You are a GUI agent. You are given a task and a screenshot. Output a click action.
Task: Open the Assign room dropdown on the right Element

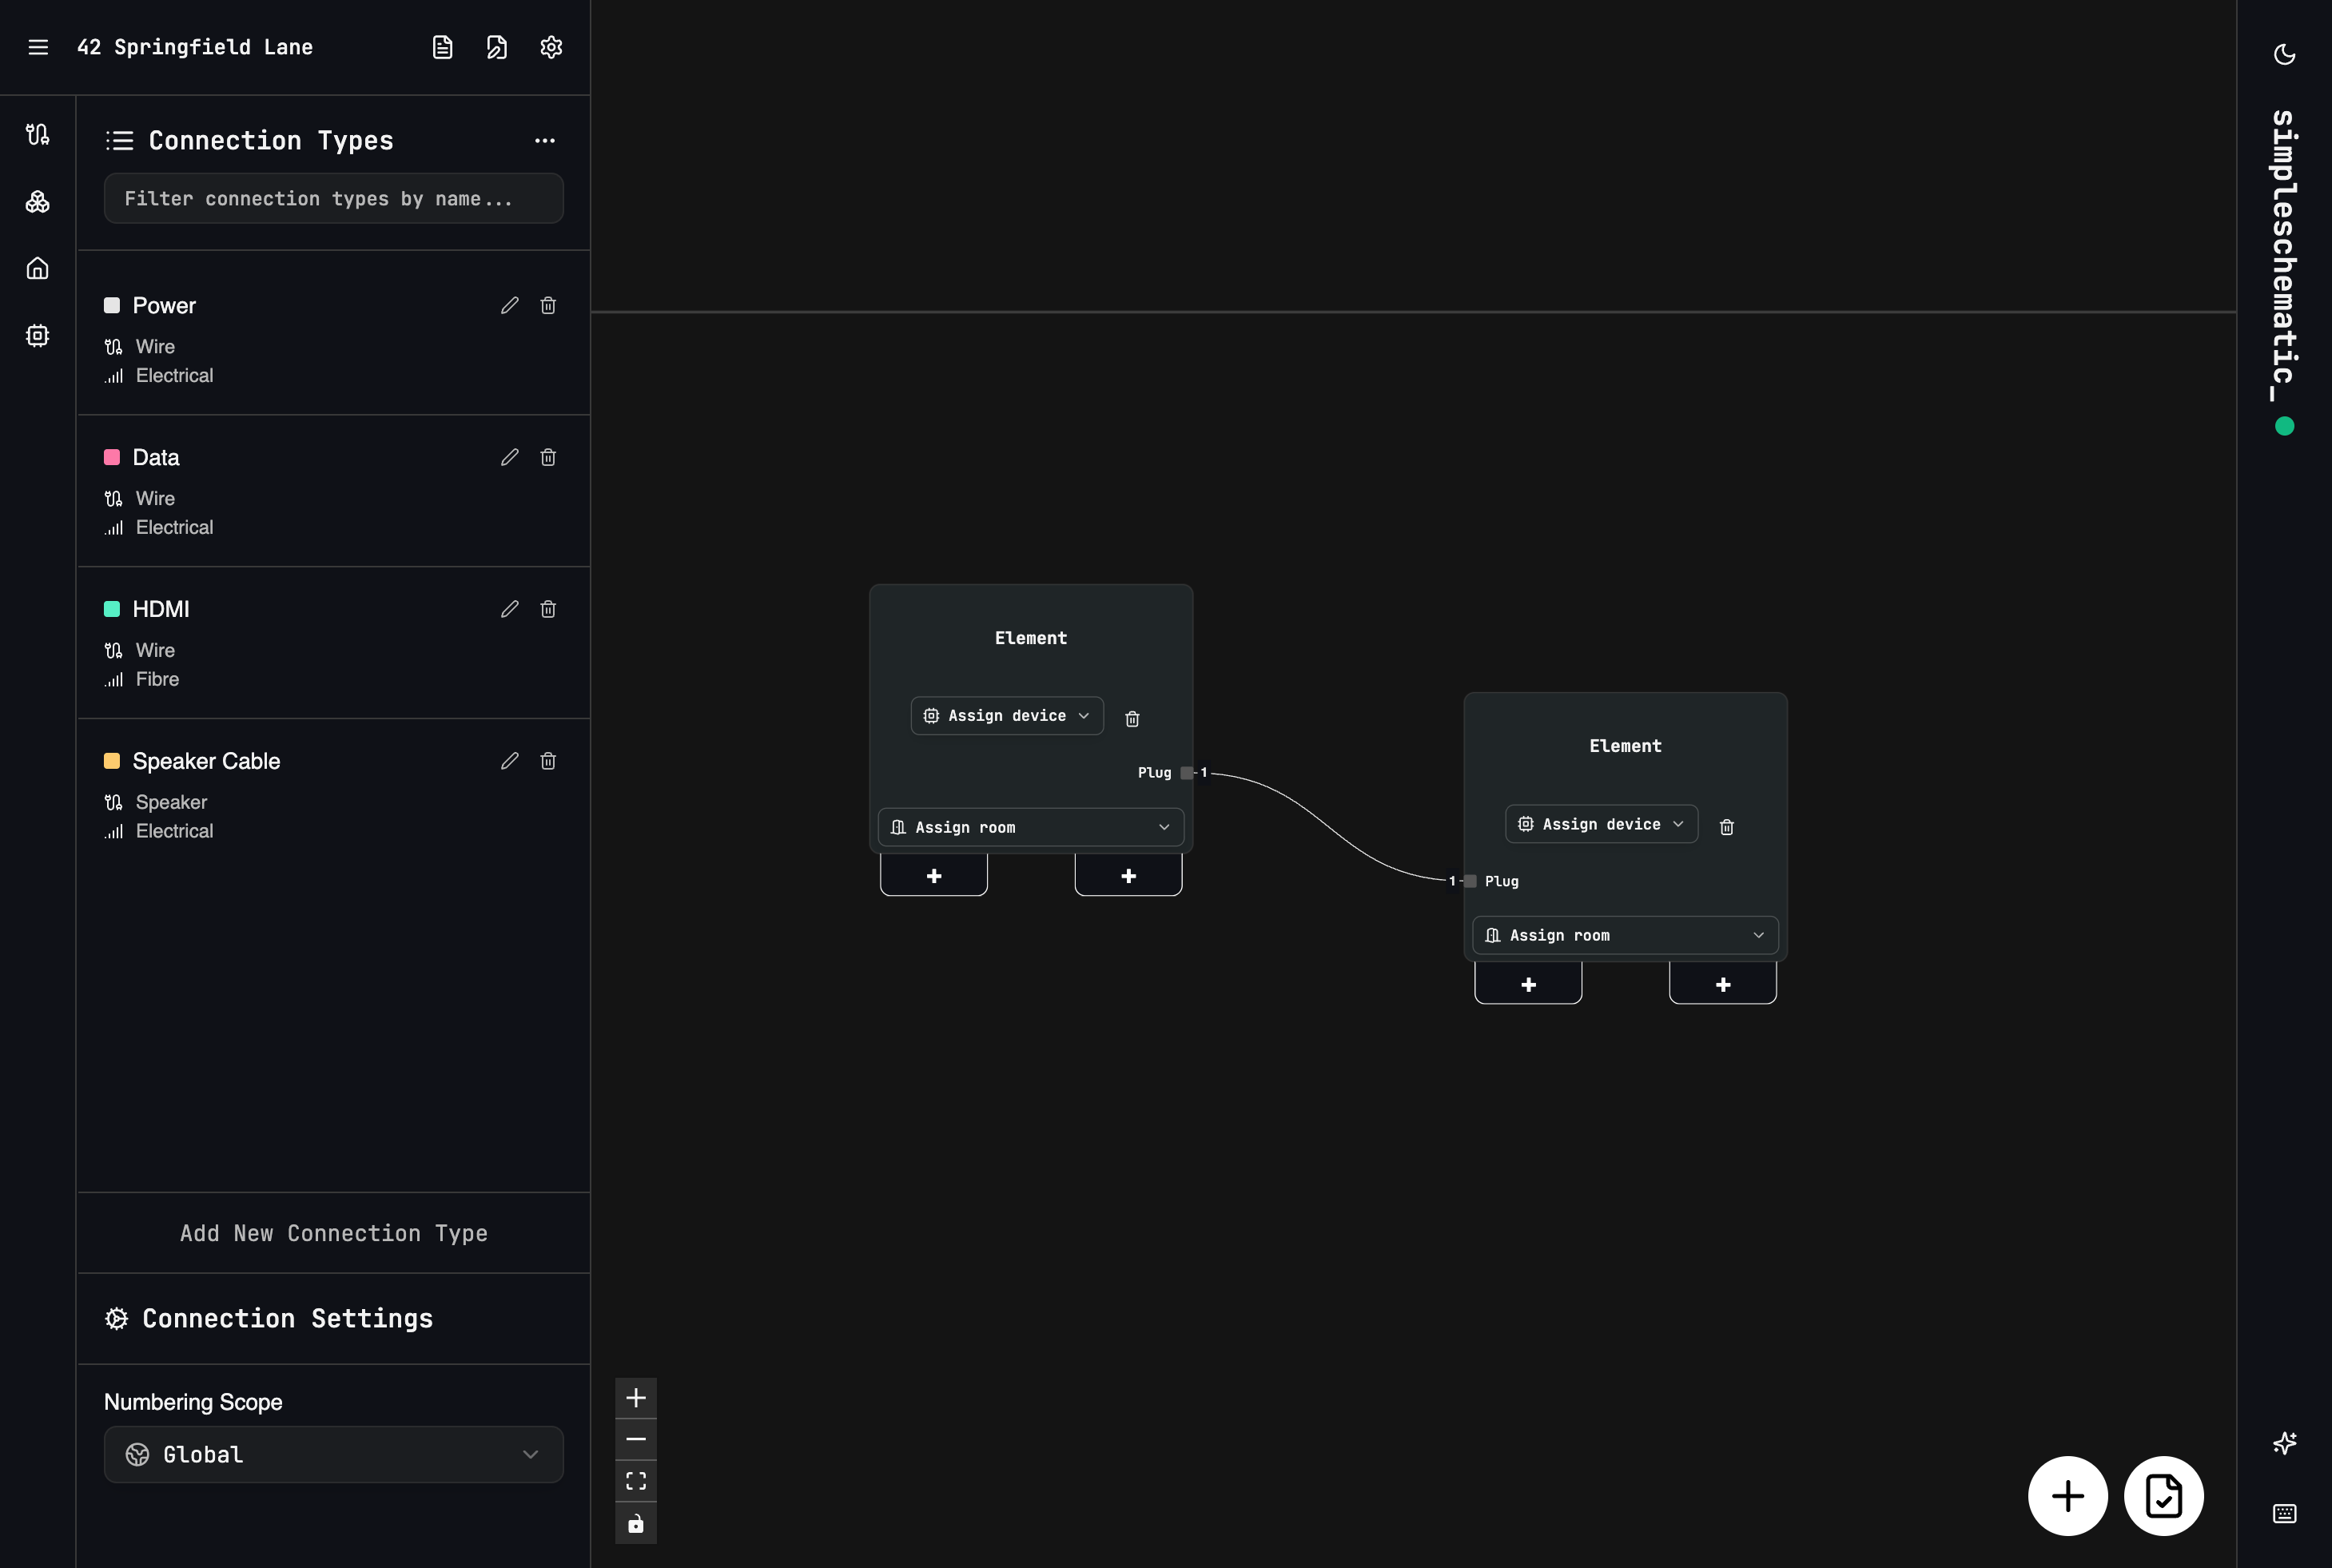pyautogui.click(x=1623, y=934)
